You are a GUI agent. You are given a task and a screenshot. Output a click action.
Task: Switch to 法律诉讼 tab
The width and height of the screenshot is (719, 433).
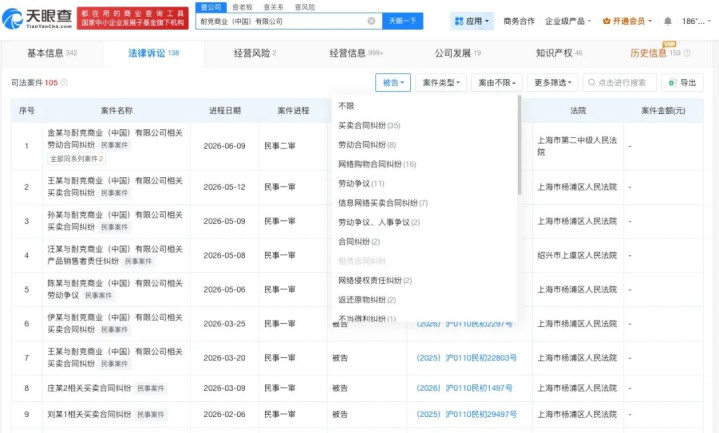[154, 53]
